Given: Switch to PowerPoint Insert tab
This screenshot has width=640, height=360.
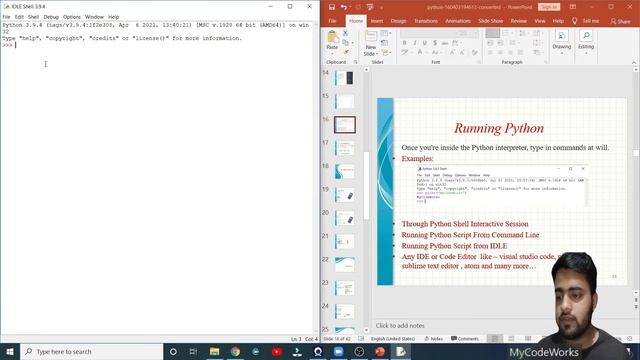Looking at the screenshot, I should coord(377,21).
